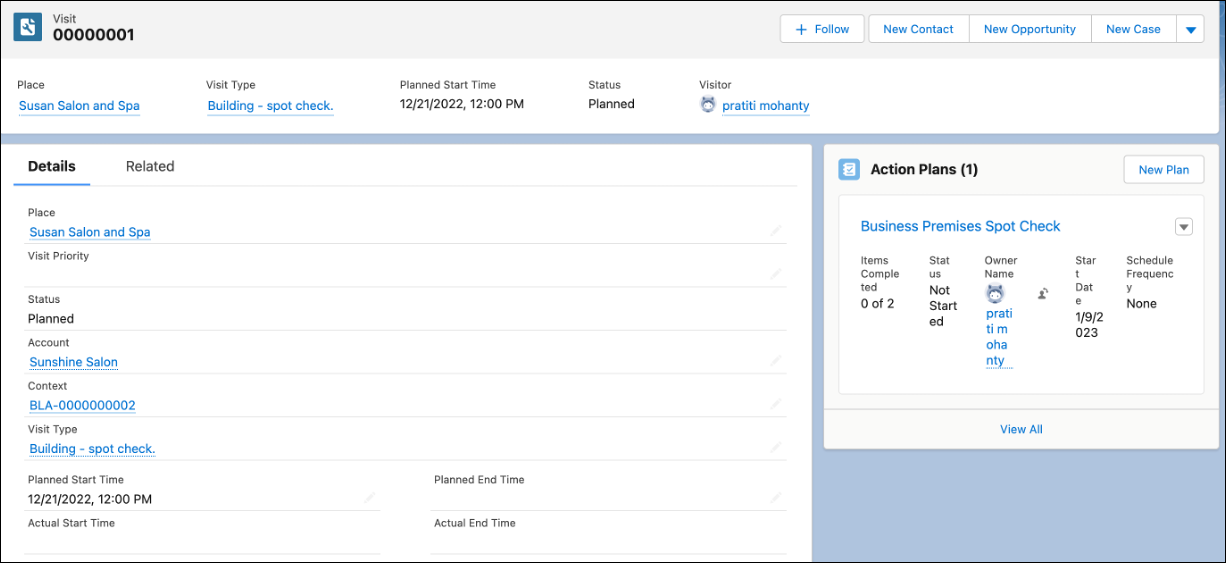Click the Actual End Time field

tap(608, 536)
